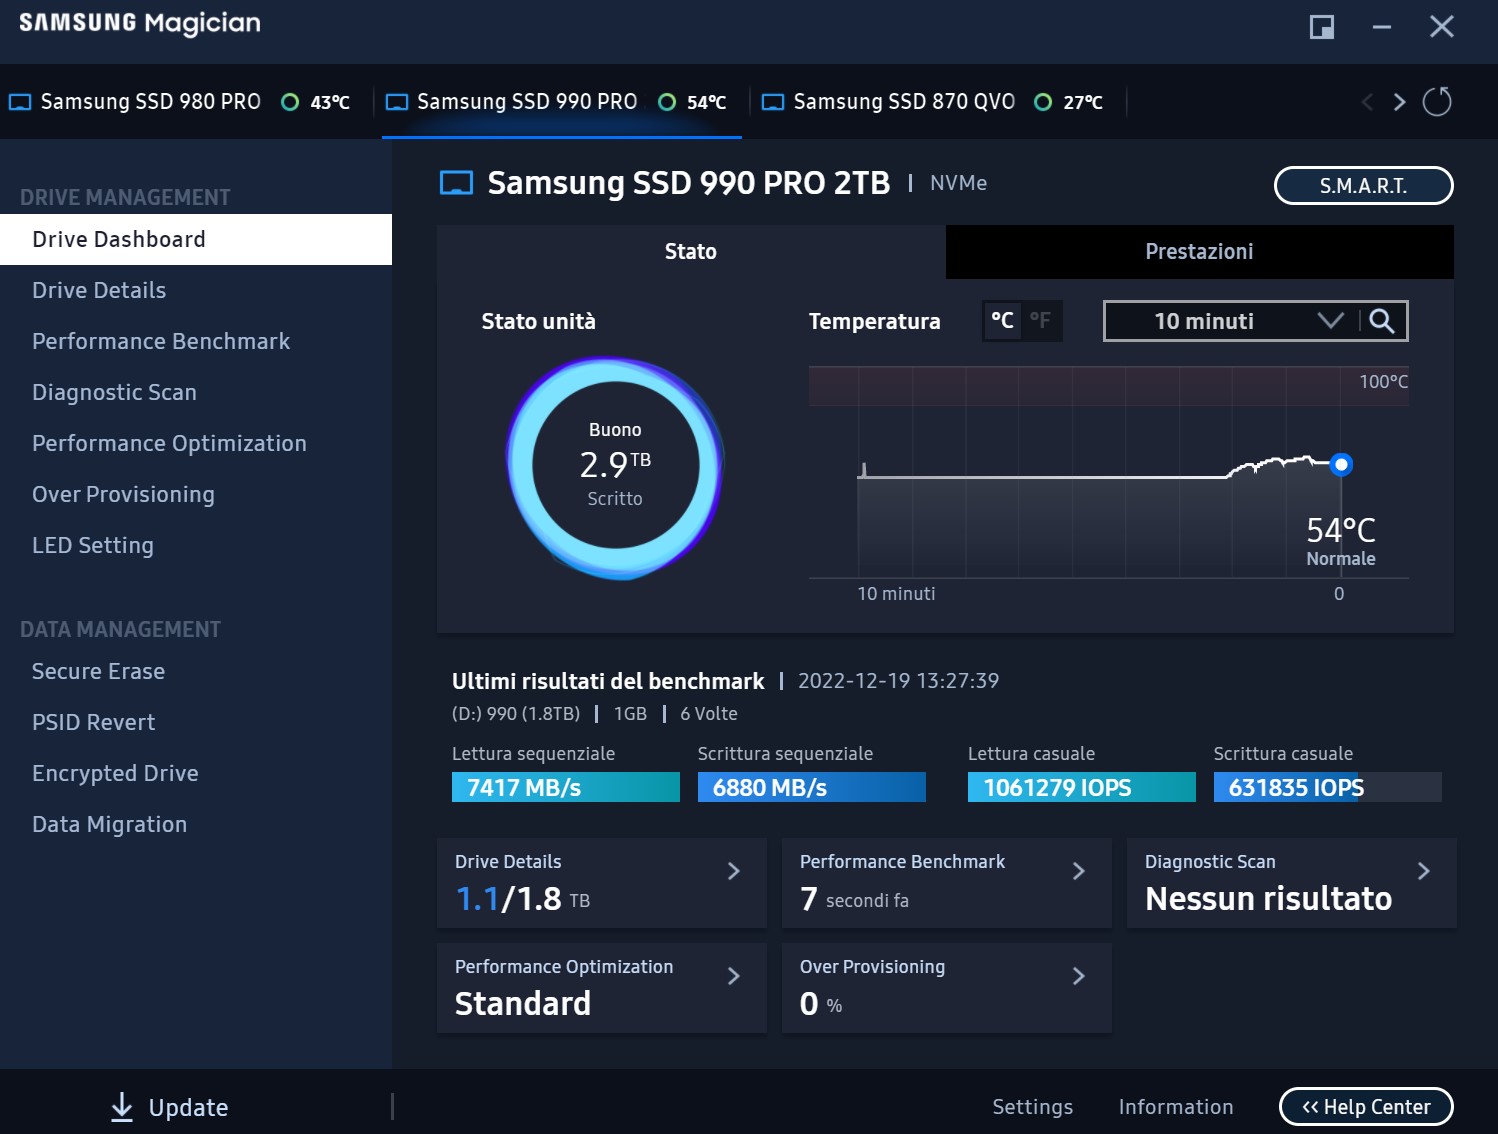
Task: Click the drive icon on the 870 QVO tab
Action: [773, 102]
